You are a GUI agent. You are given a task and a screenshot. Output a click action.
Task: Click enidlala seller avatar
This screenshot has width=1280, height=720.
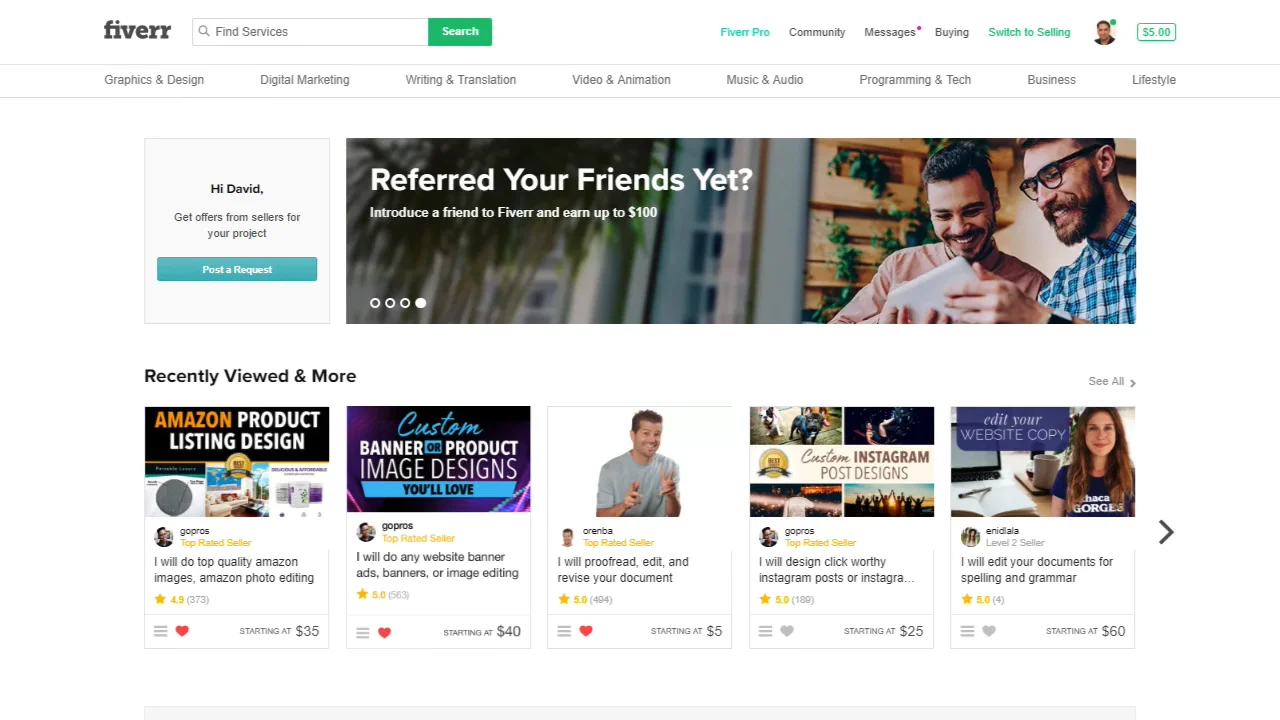pyautogui.click(x=970, y=537)
